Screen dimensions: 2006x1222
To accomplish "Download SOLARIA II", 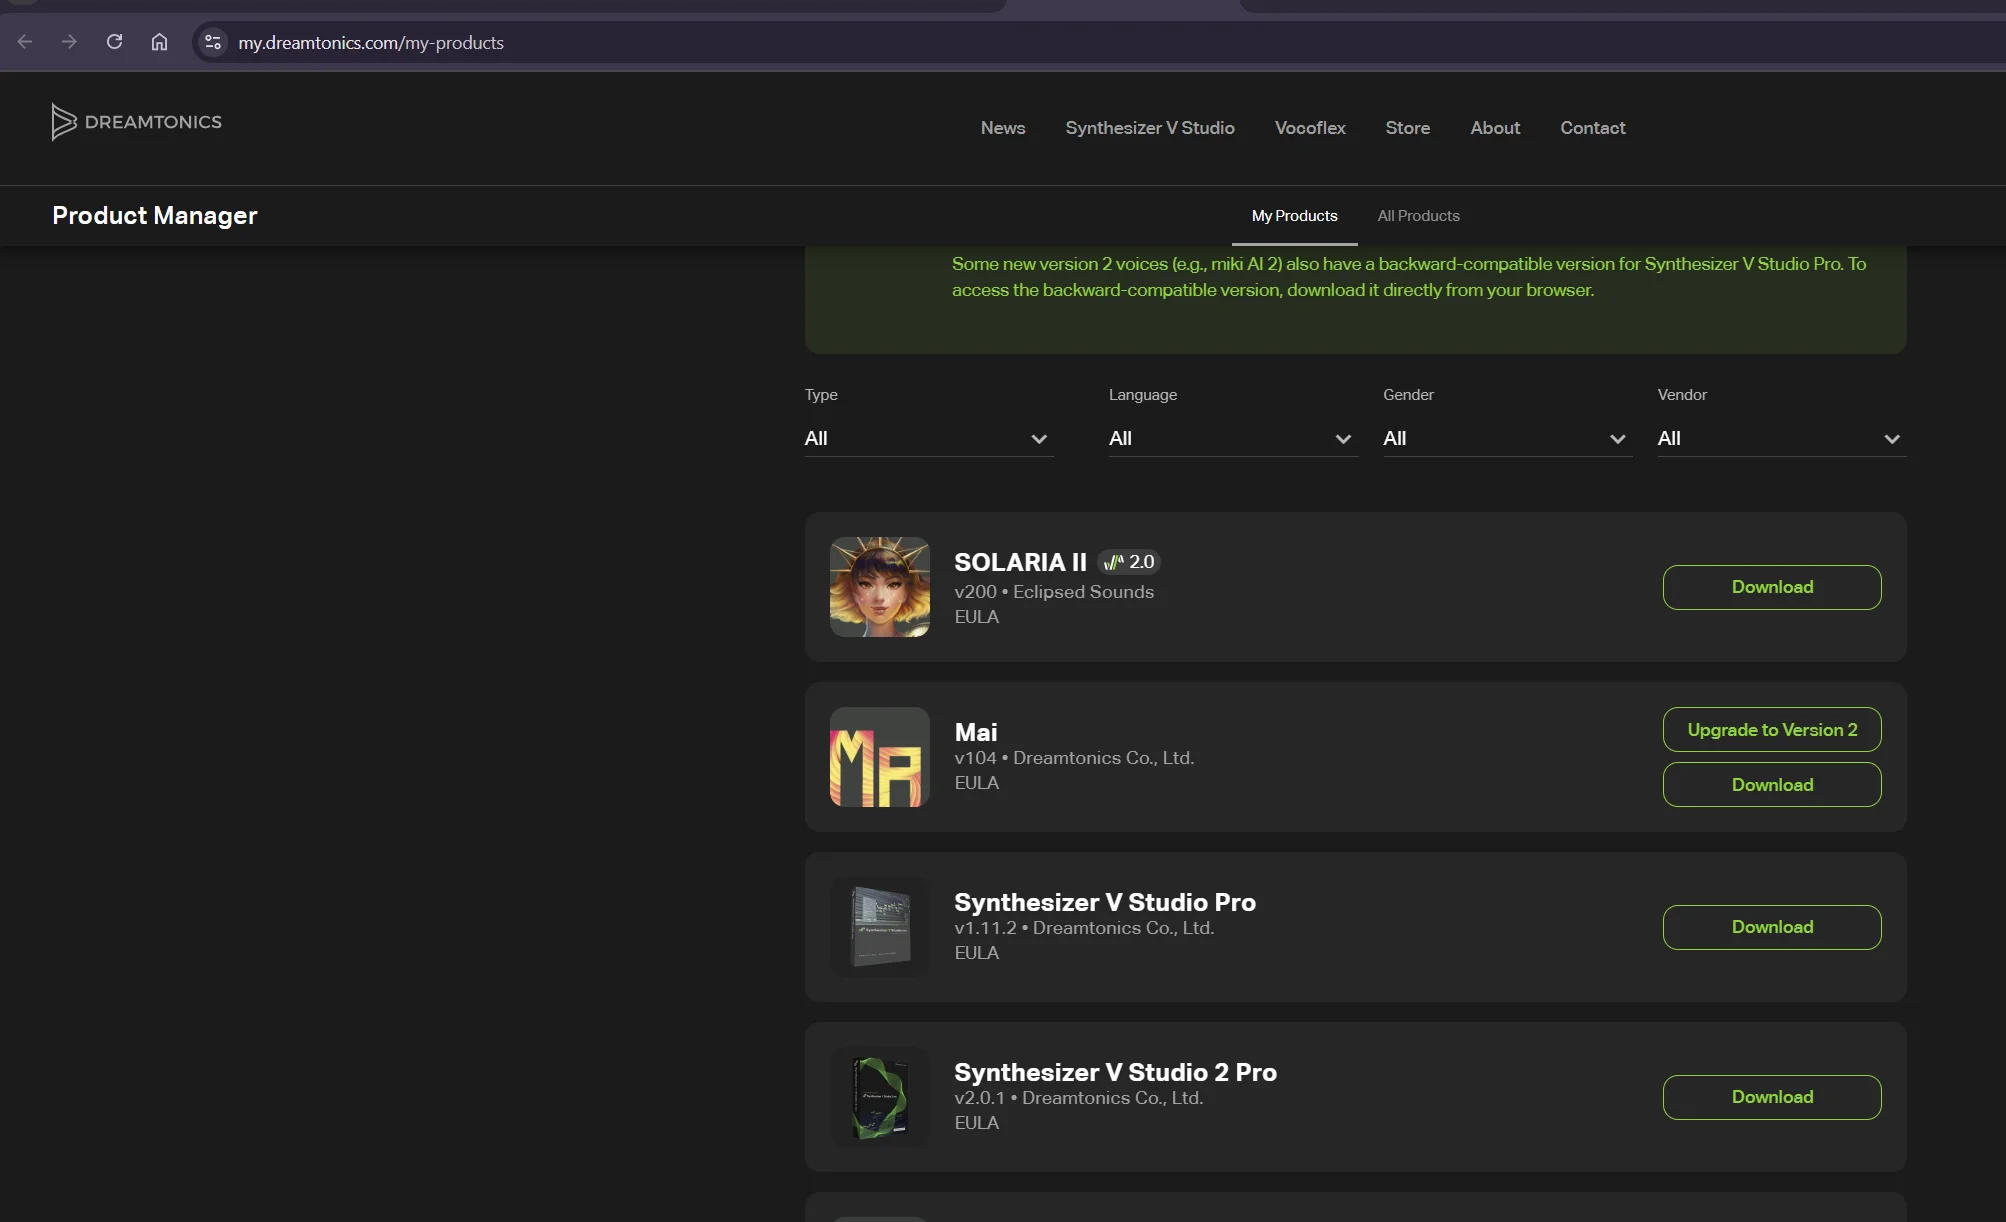I will click(x=1772, y=587).
